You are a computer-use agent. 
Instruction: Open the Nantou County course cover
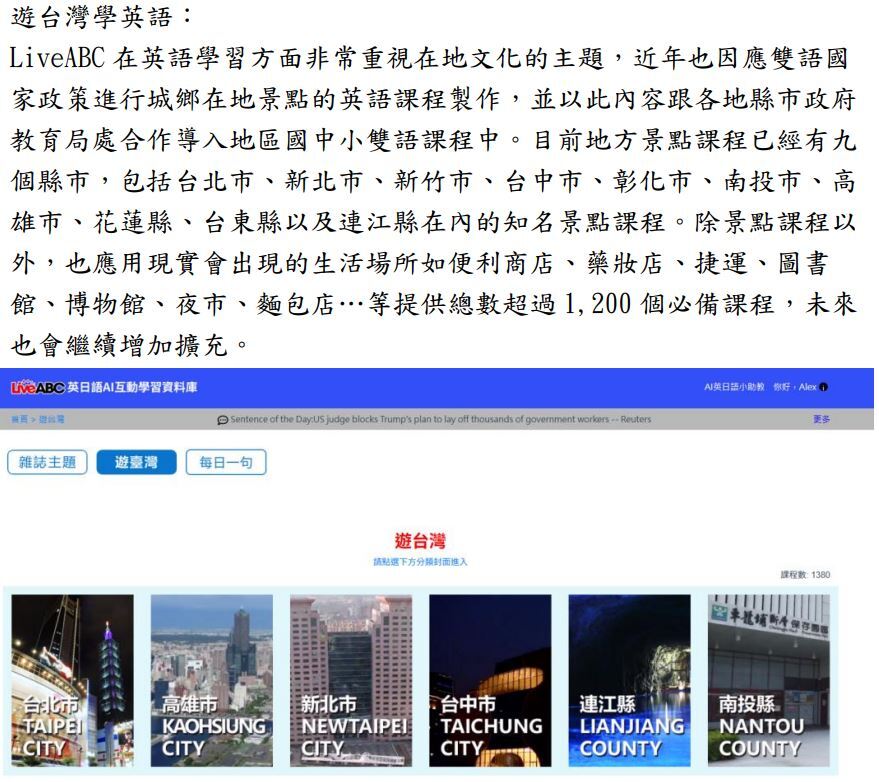click(x=768, y=680)
